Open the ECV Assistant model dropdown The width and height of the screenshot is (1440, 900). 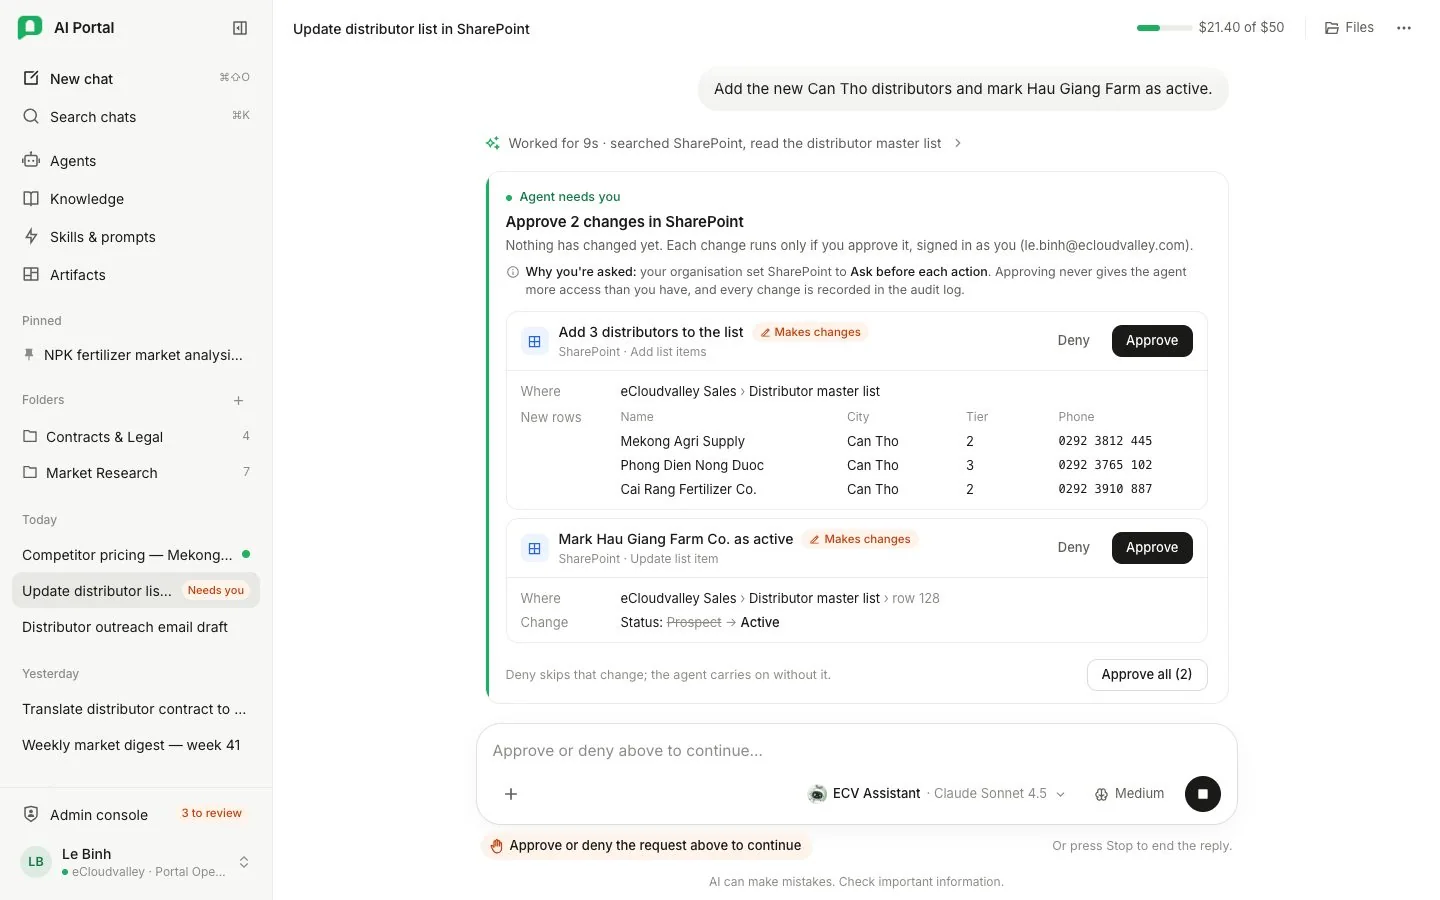tap(937, 793)
